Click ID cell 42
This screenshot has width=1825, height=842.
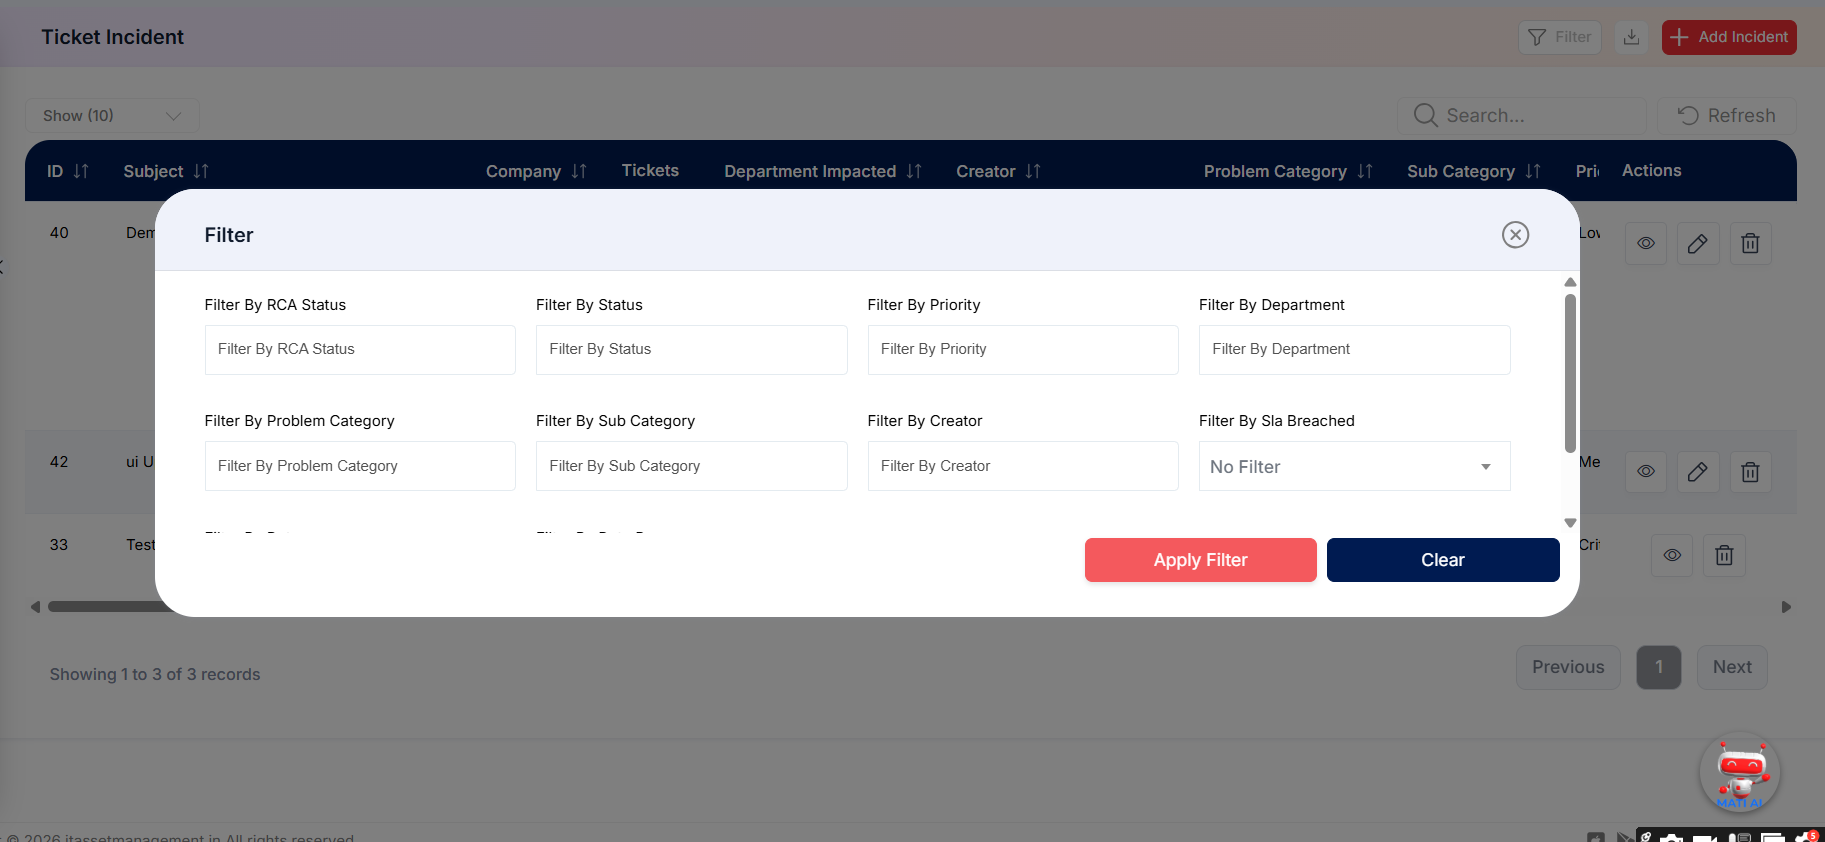[x=59, y=462]
